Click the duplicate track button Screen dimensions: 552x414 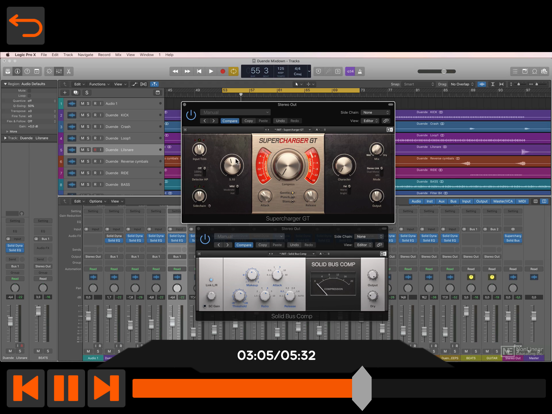point(76,93)
